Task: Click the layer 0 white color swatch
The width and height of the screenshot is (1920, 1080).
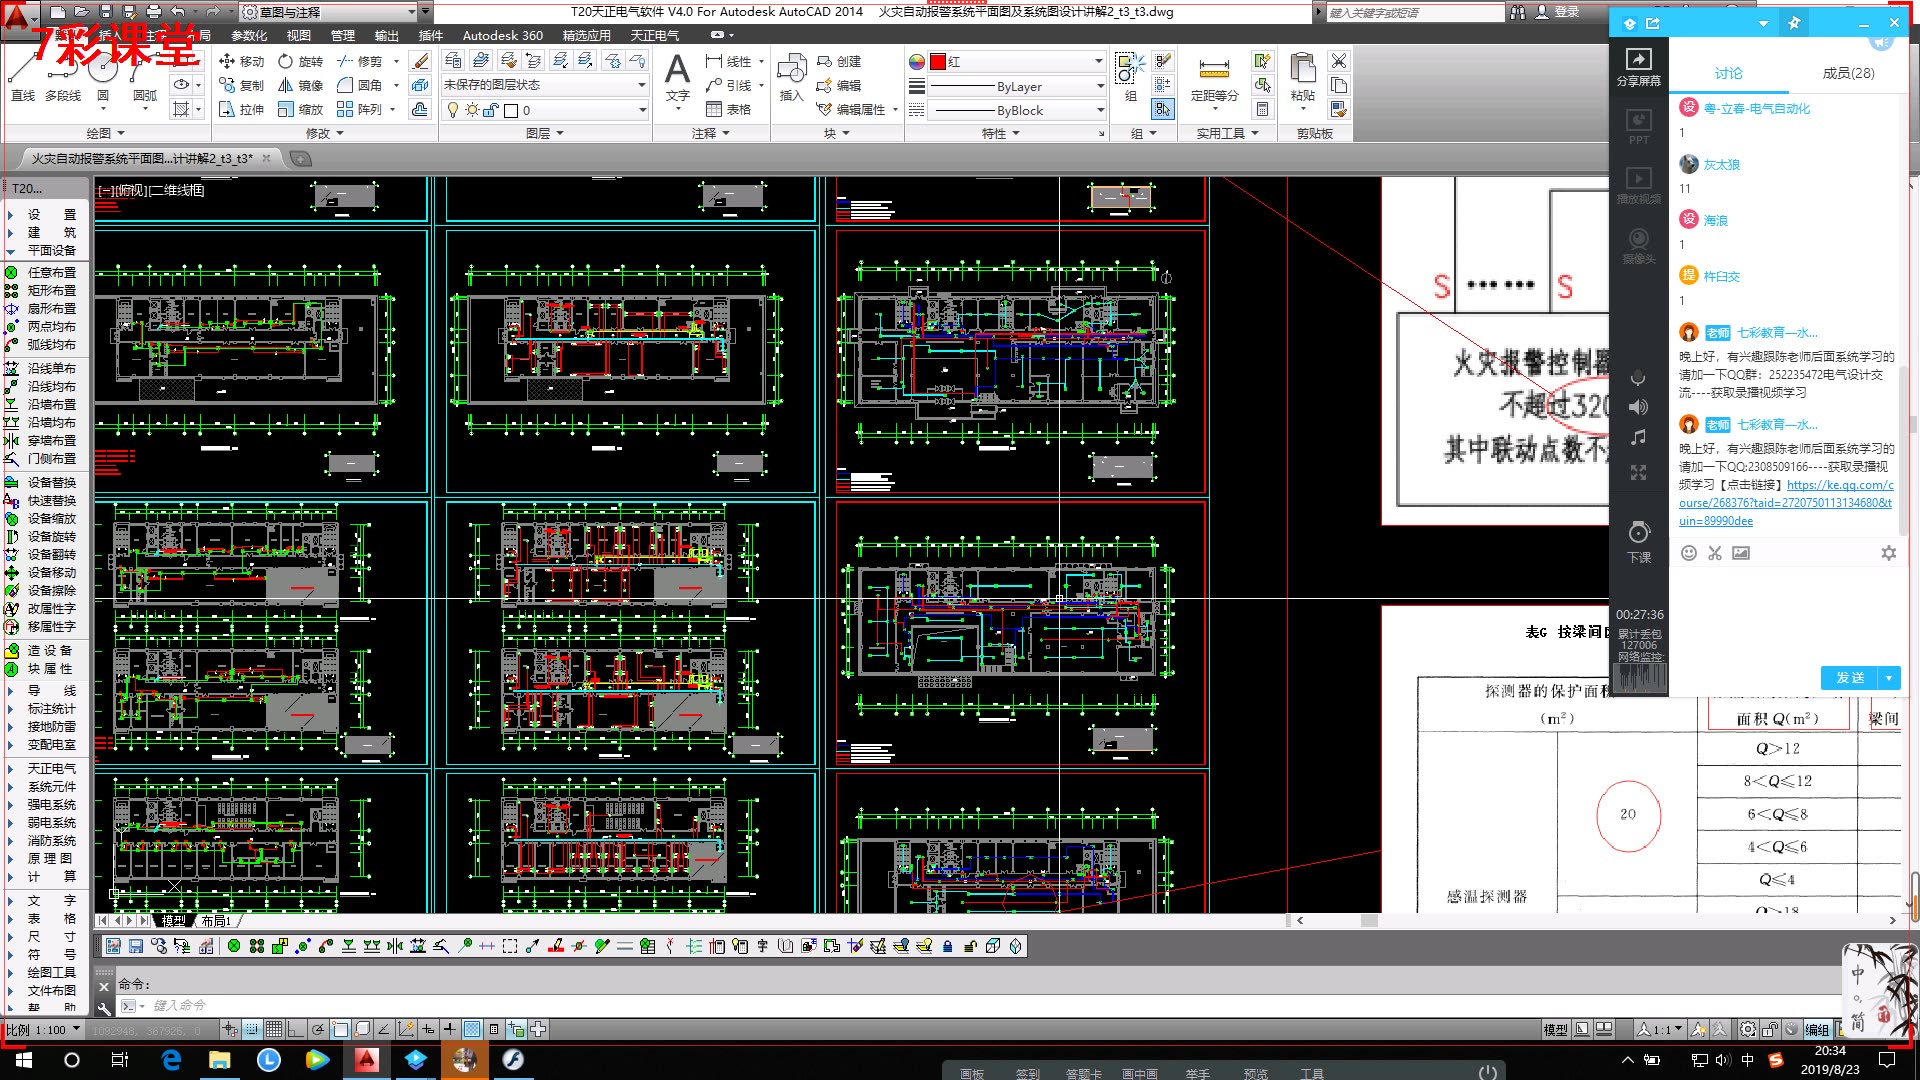Action: [x=511, y=110]
